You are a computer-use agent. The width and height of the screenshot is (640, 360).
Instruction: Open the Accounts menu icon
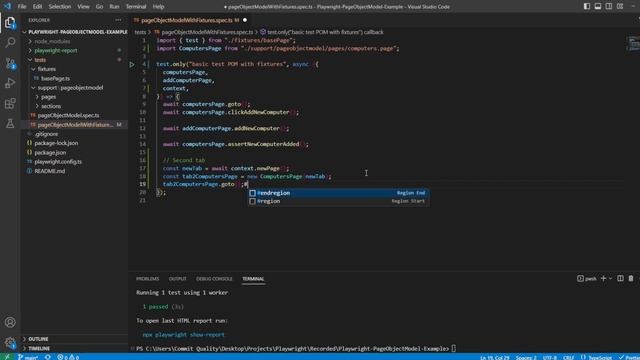click(10, 322)
